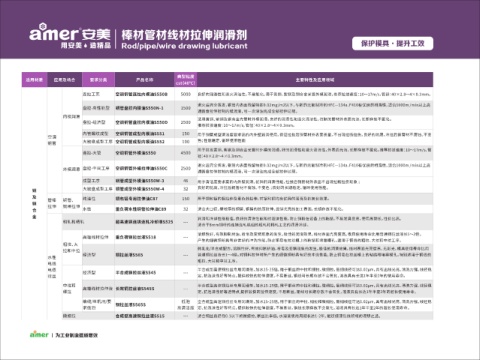
Task: Click the 用安美·造精品 slogan under logo
Action: click(86, 45)
